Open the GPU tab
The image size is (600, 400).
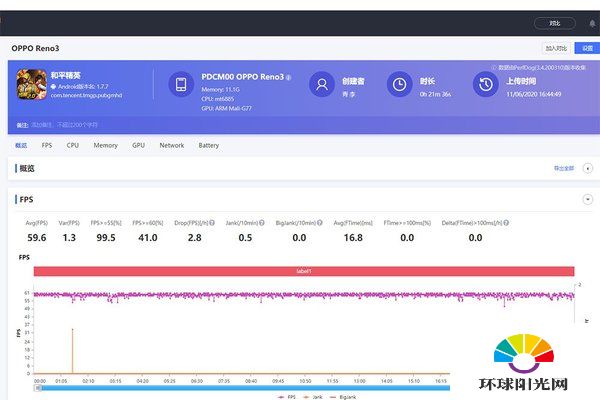point(139,145)
